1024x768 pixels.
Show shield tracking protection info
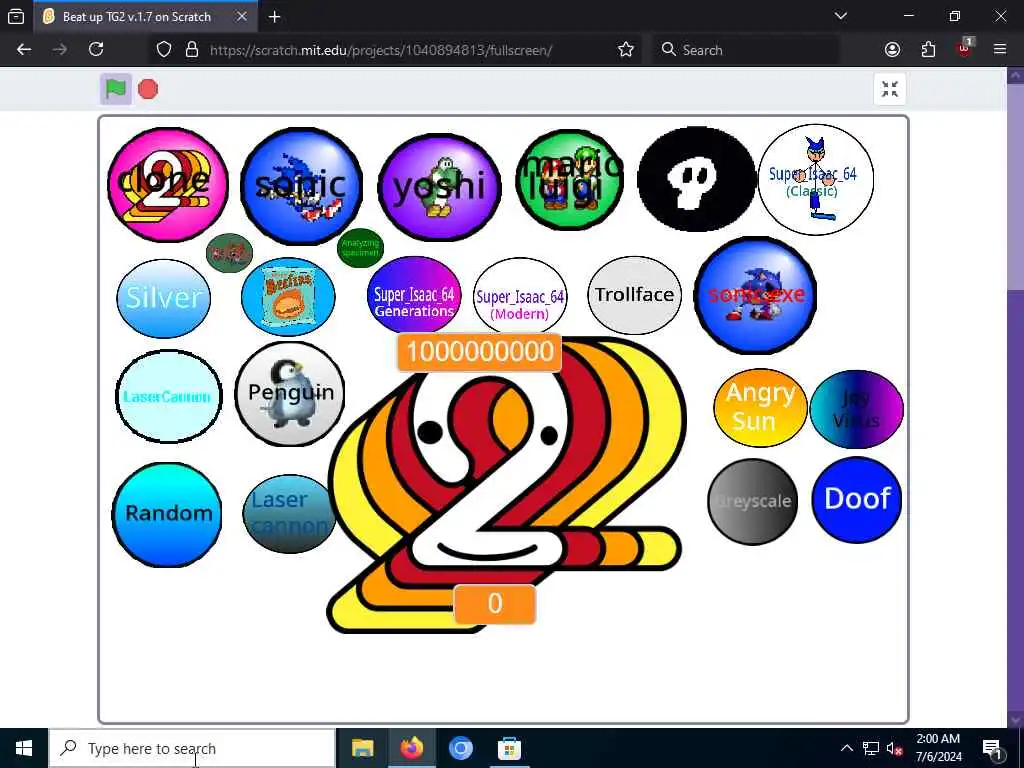click(164, 50)
